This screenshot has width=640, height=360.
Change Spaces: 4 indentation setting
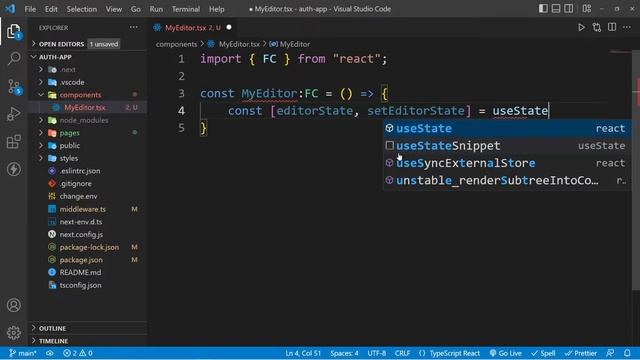click(344, 353)
